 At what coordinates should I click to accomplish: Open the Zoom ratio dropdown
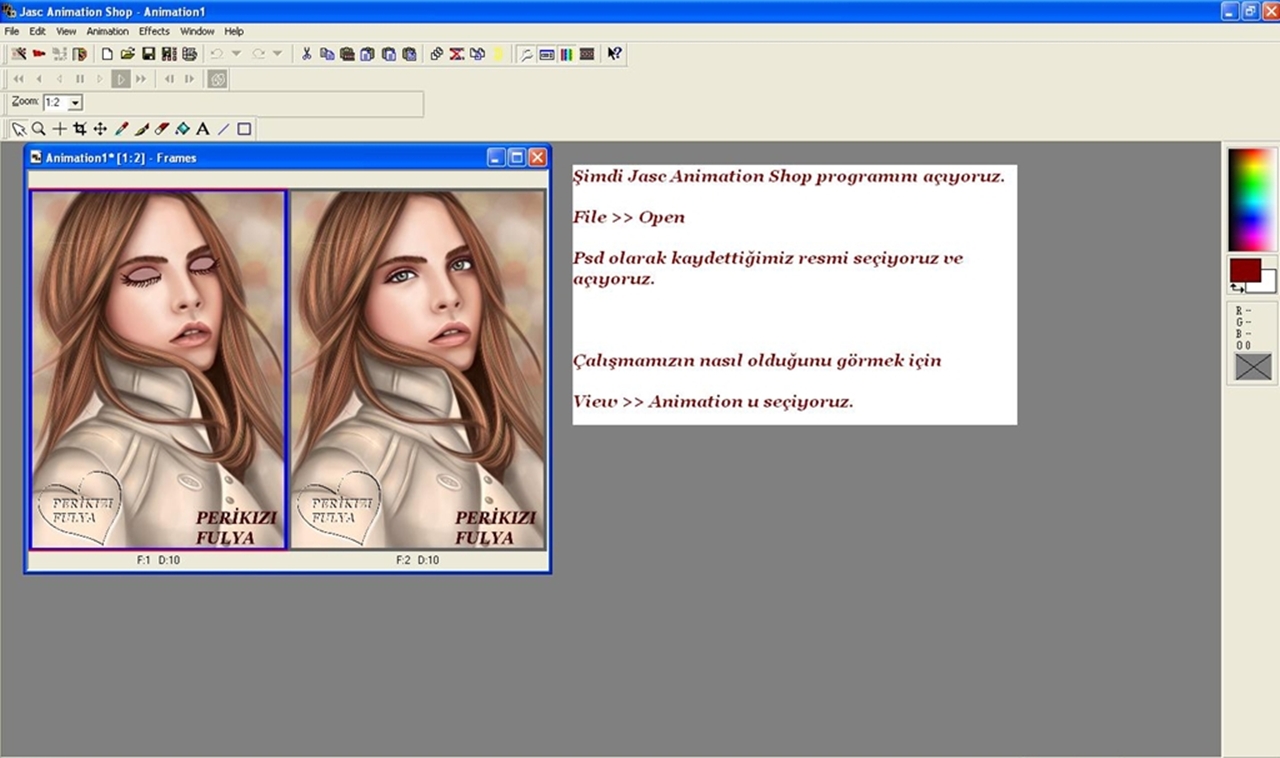click(x=76, y=103)
